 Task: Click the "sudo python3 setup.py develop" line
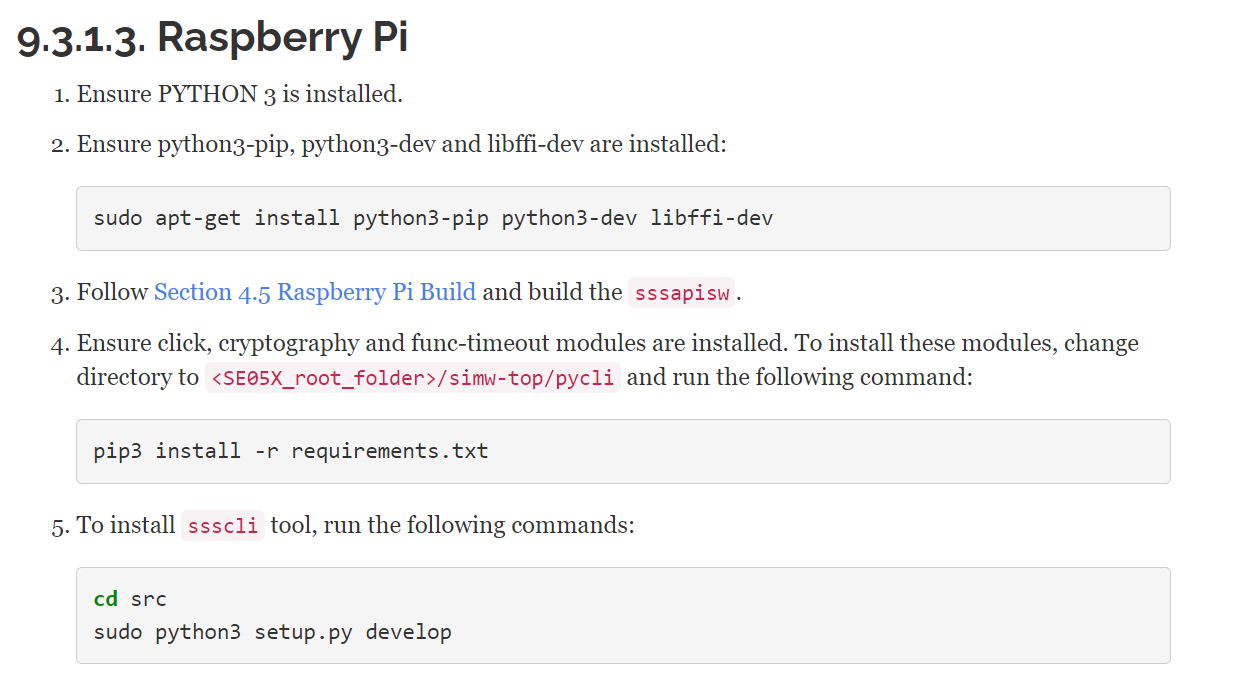pyautogui.click(x=272, y=632)
